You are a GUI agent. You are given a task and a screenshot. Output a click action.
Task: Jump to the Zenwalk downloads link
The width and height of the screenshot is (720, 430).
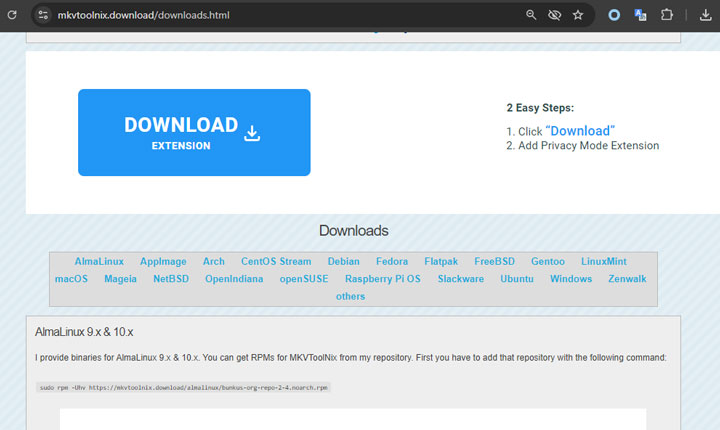(627, 279)
